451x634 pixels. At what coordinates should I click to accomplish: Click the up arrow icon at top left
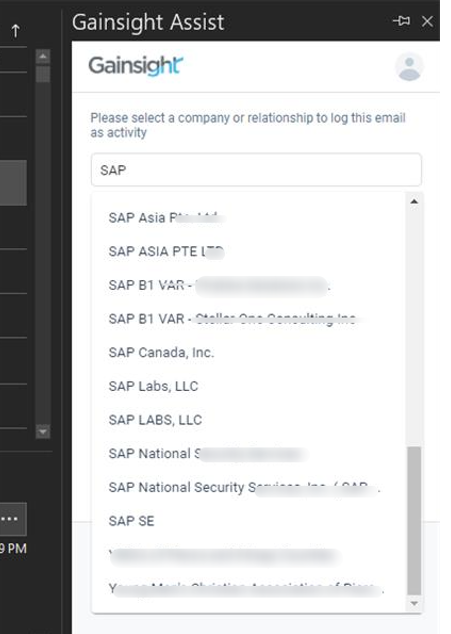point(15,30)
